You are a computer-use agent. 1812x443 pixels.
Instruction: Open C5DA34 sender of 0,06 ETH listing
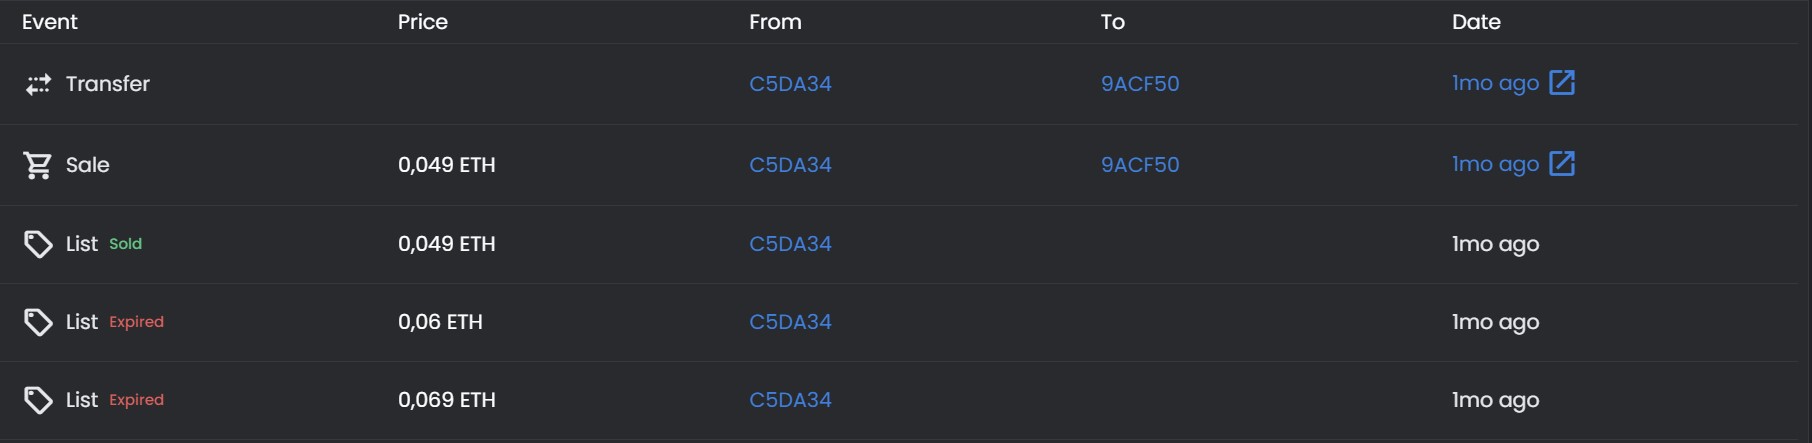click(x=790, y=322)
